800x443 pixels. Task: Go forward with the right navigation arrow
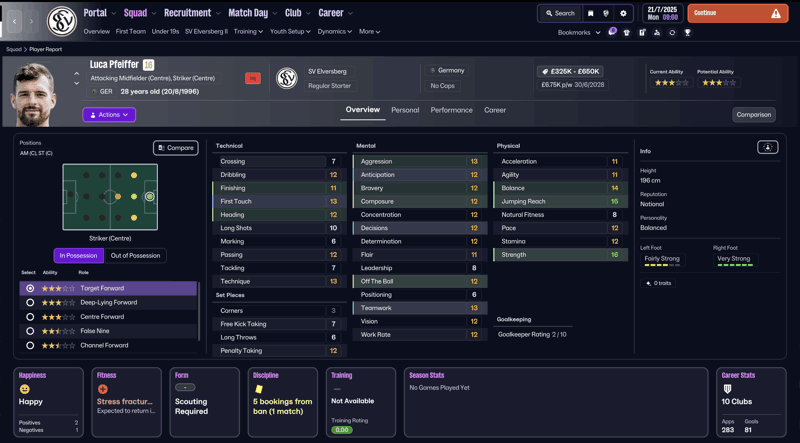click(31, 21)
